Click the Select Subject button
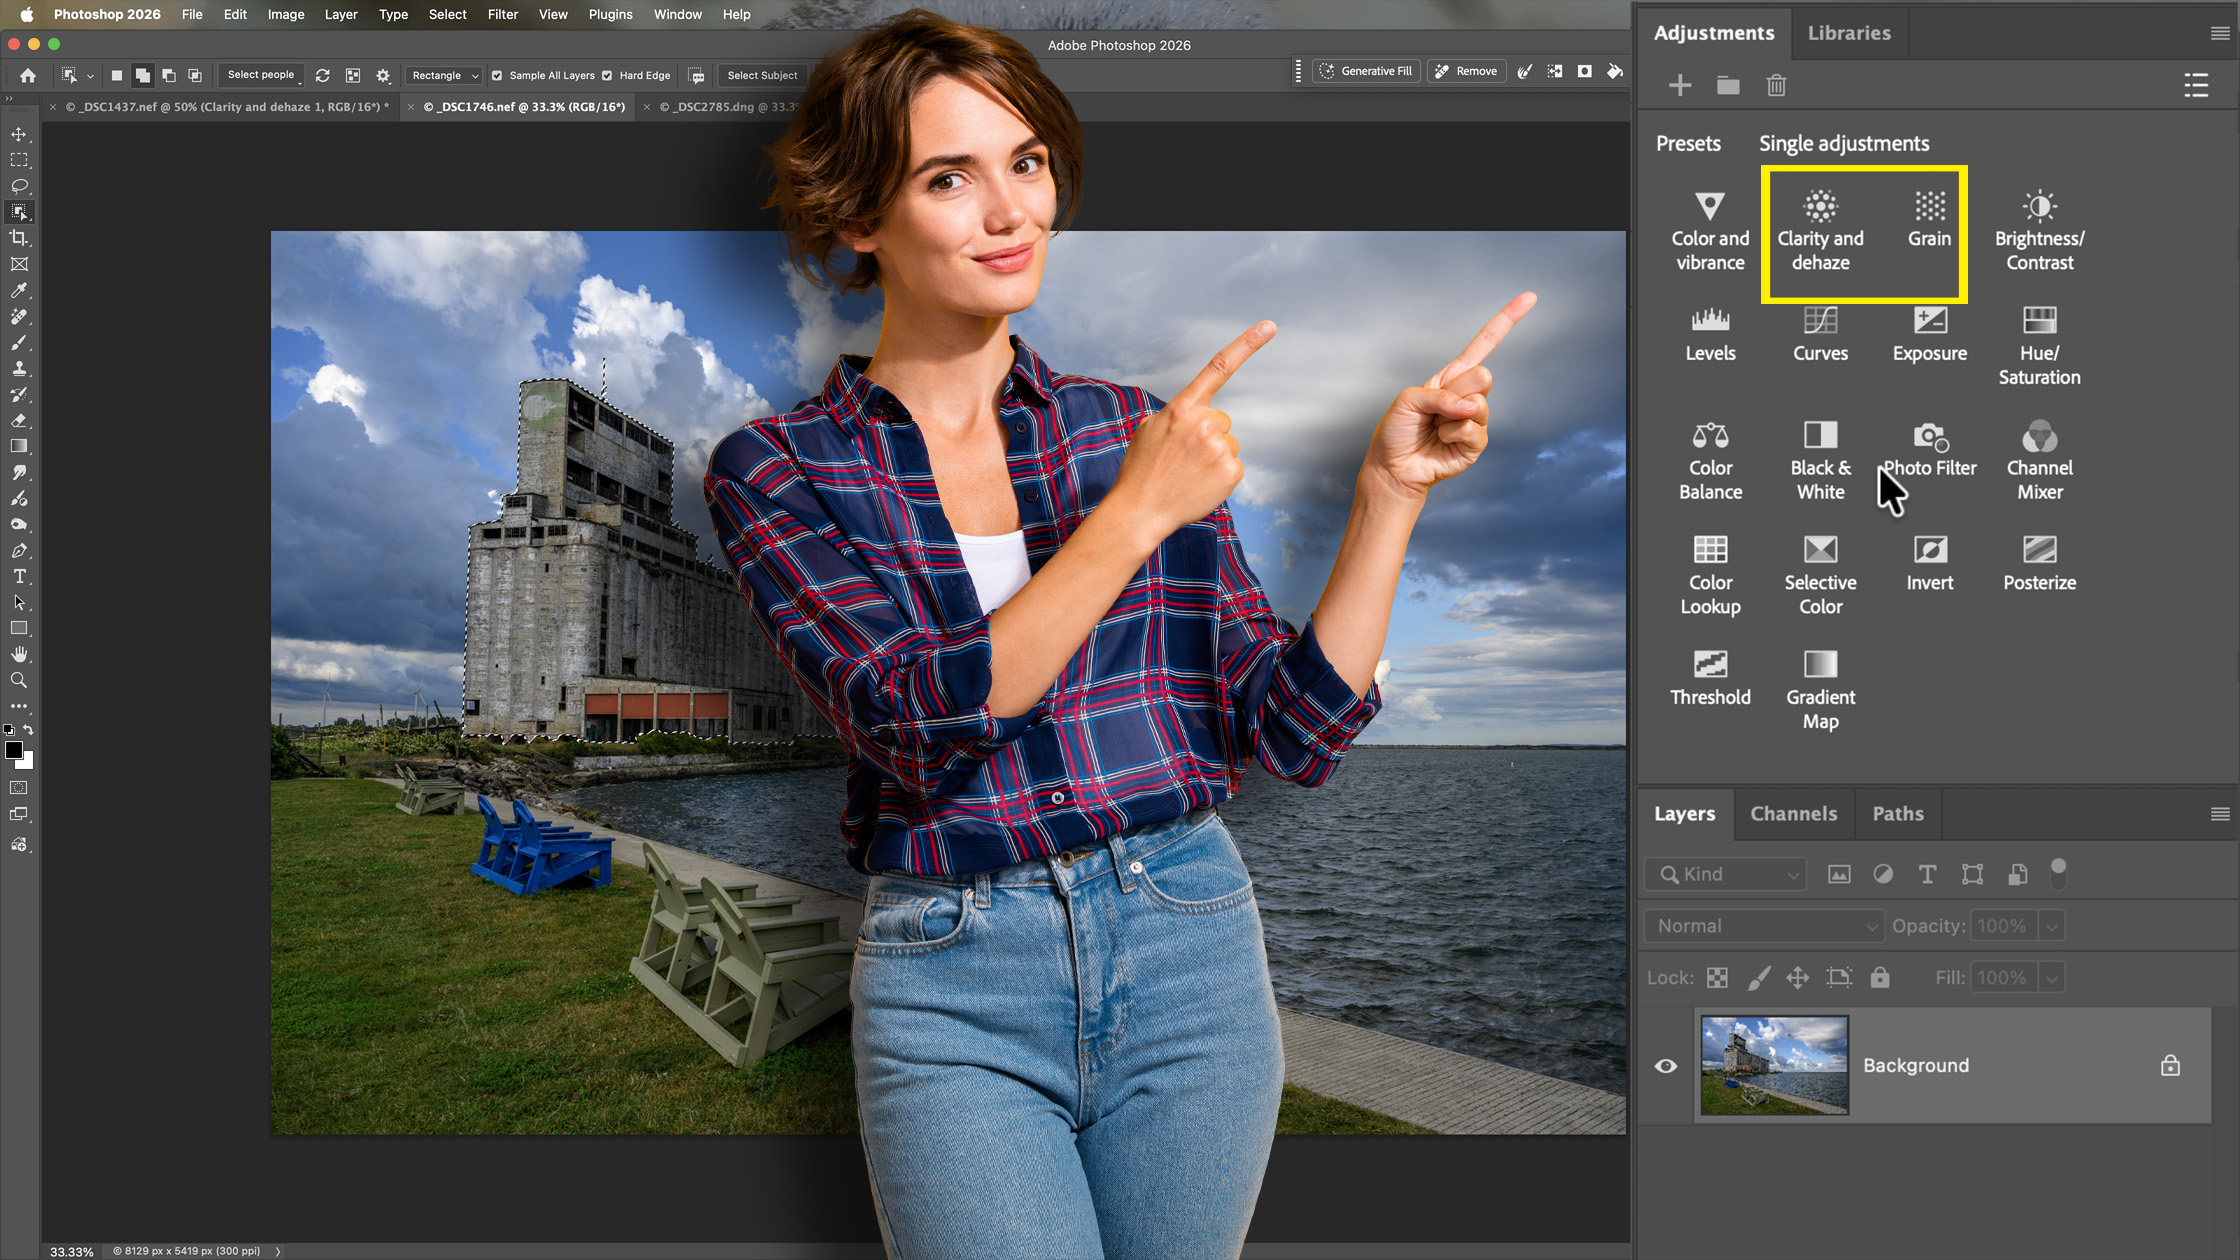 [x=762, y=75]
